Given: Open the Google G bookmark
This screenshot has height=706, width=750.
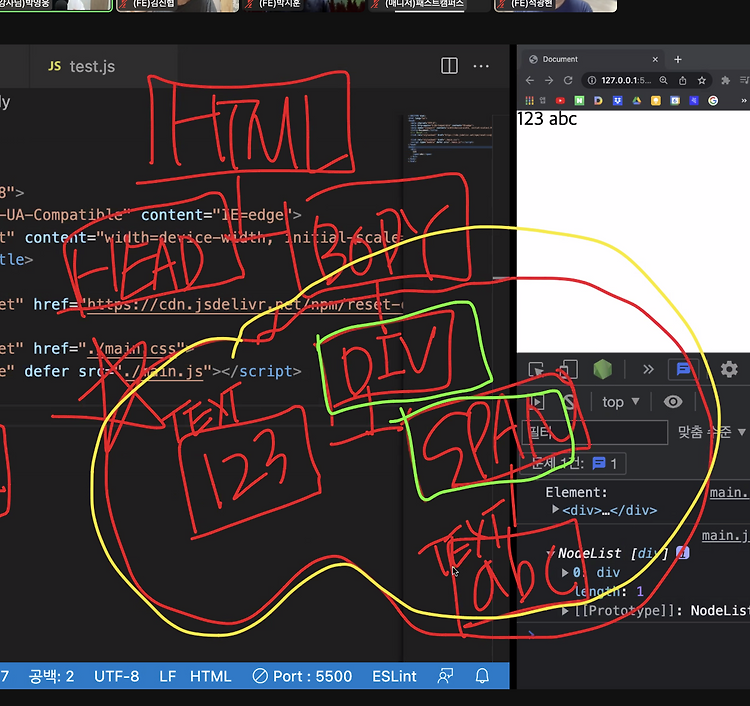Looking at the screenshot, I should (713, 100).
